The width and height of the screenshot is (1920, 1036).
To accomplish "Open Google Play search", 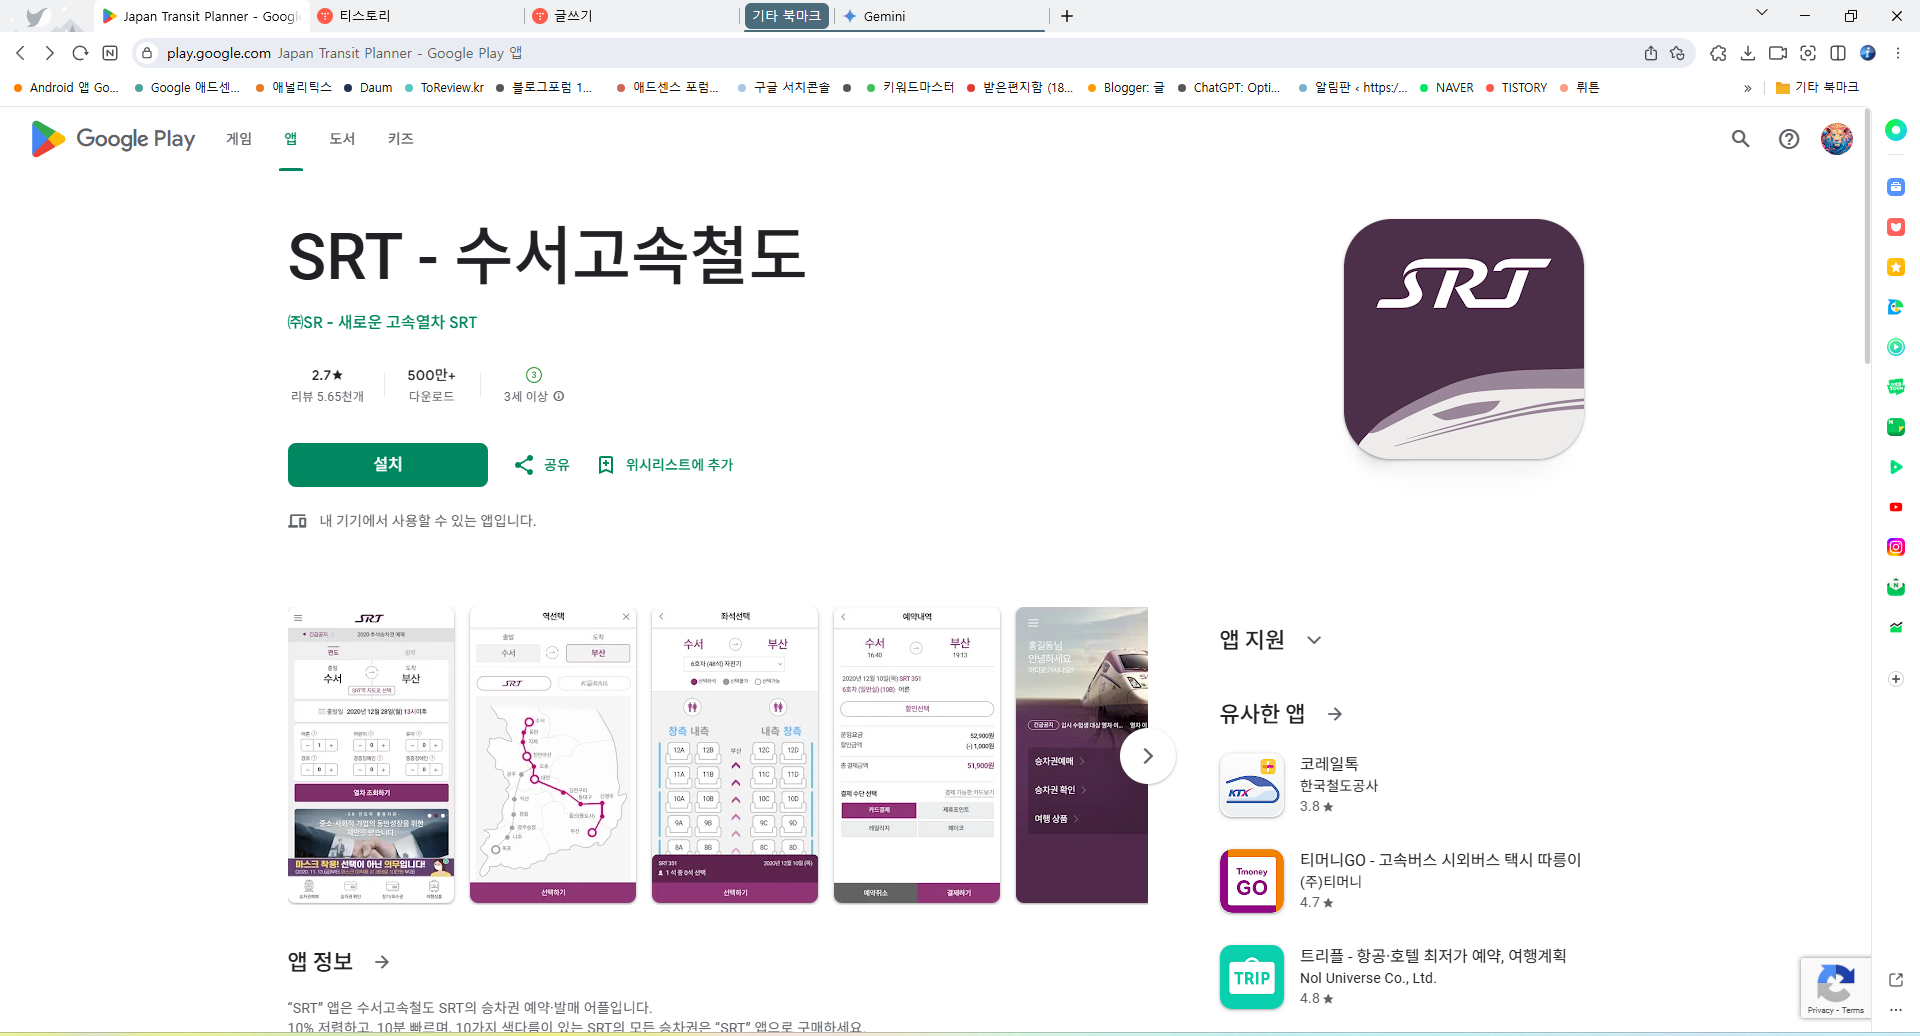I will pos(1741,139).
